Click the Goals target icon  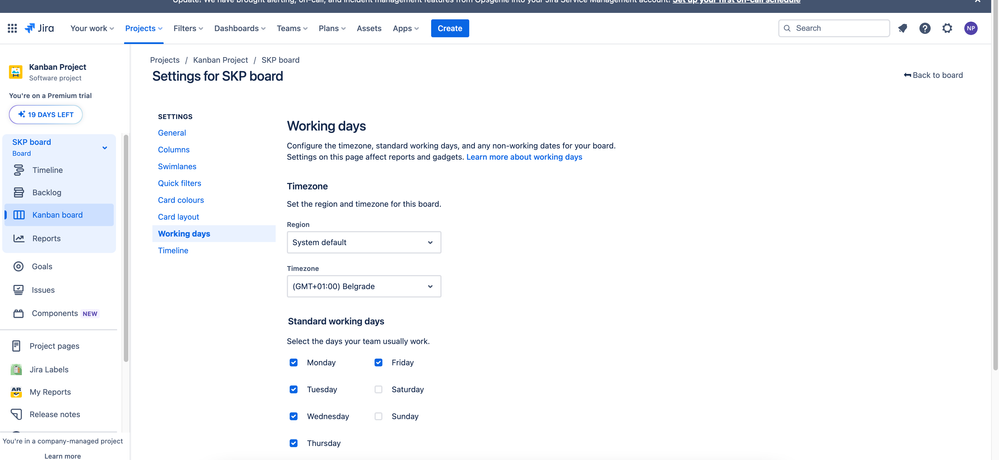(x=18, y=266)
